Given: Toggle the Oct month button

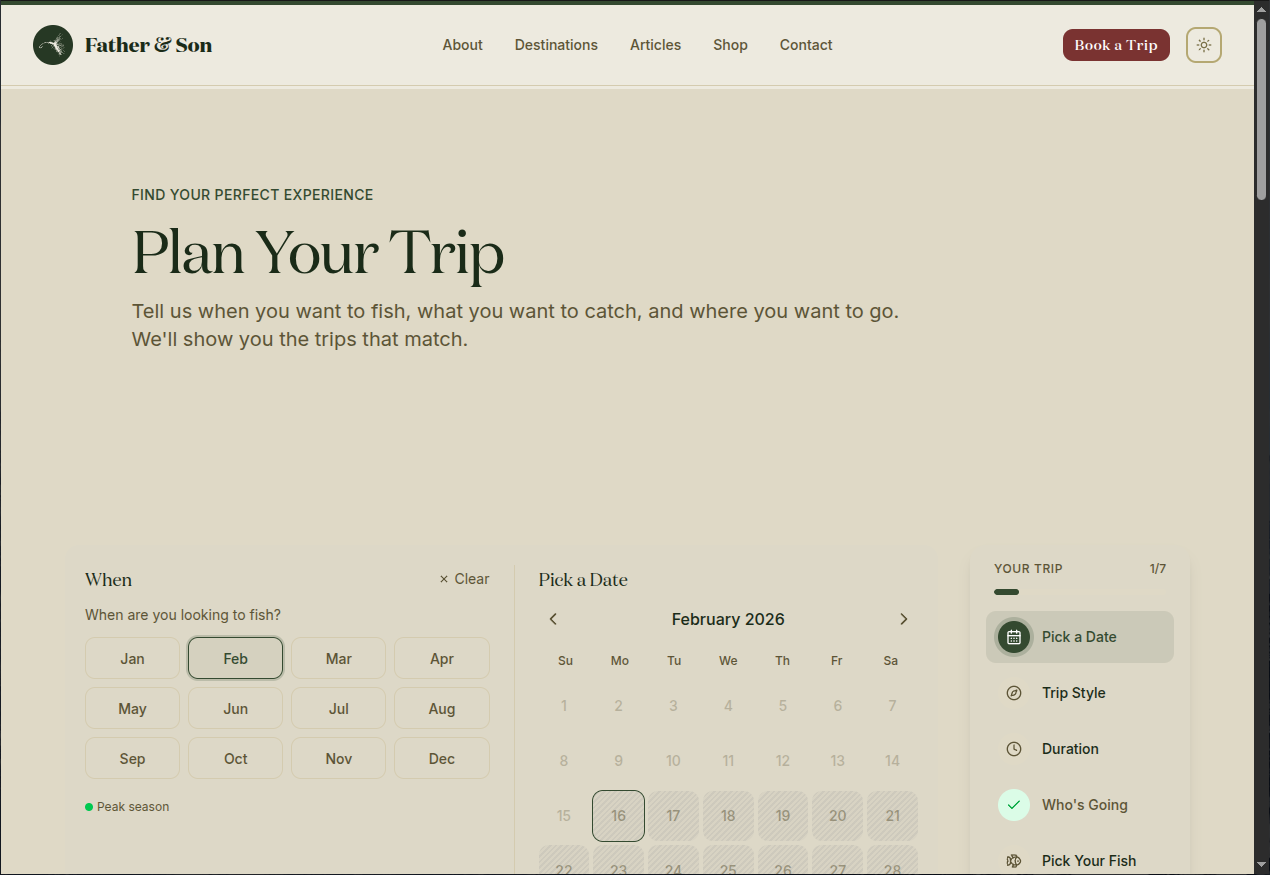Looking at the screenshot, I should (235, 758).
